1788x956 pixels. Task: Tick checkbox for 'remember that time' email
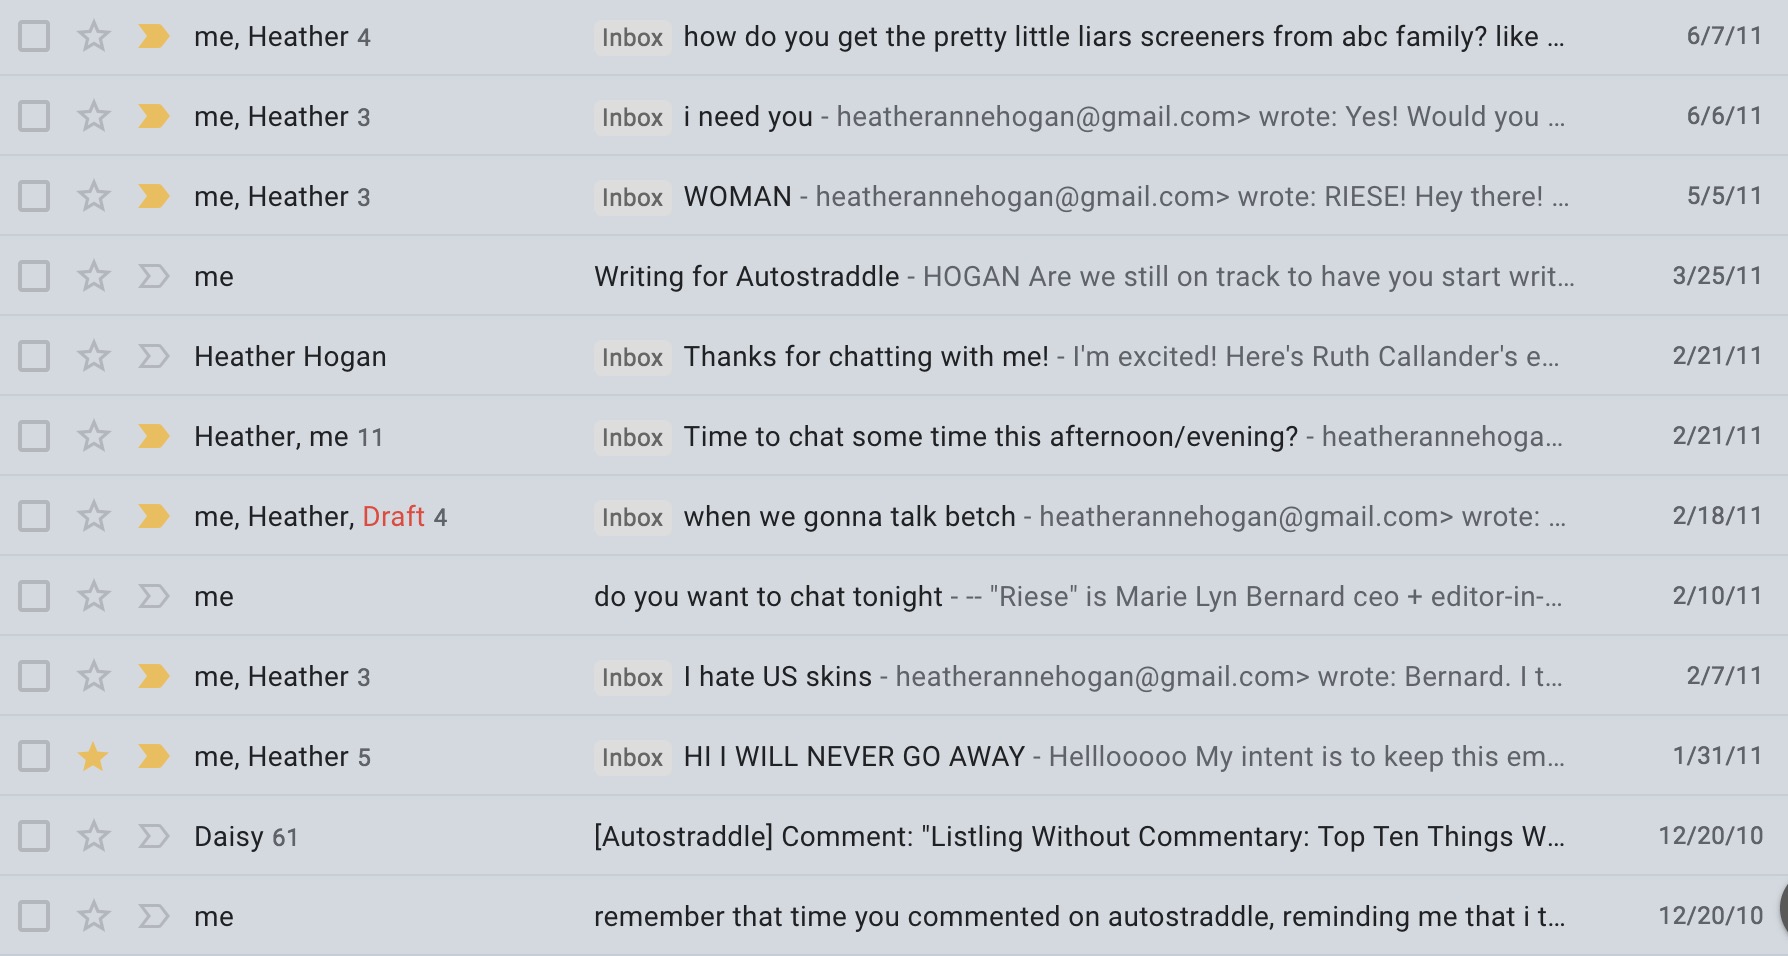point(34,916)
